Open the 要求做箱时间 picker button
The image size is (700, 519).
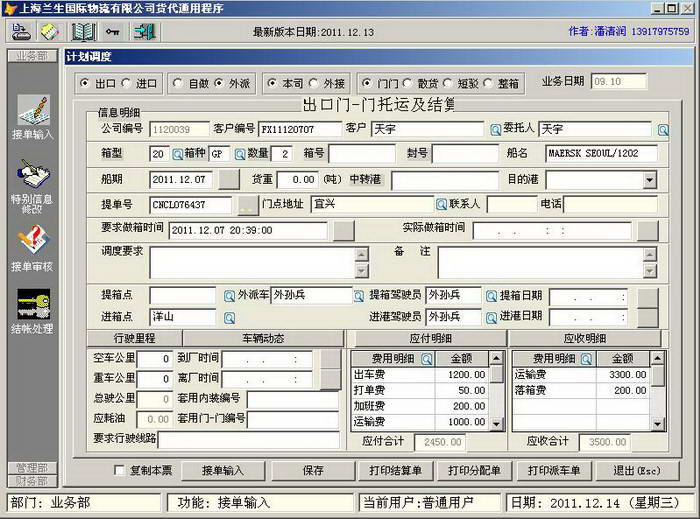344,231
